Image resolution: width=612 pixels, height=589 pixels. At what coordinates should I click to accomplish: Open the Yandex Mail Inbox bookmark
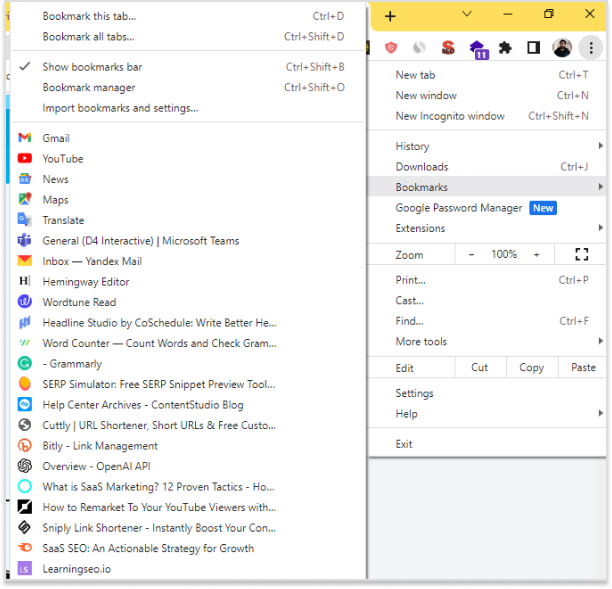point(187,261)
